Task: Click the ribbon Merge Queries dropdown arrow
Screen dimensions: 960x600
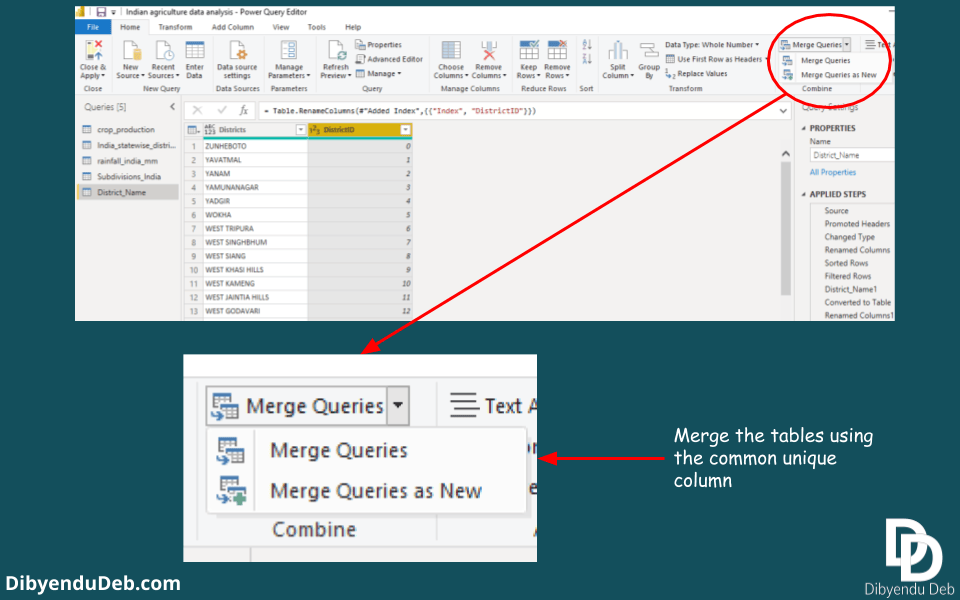Action: [x=847, y=45]
